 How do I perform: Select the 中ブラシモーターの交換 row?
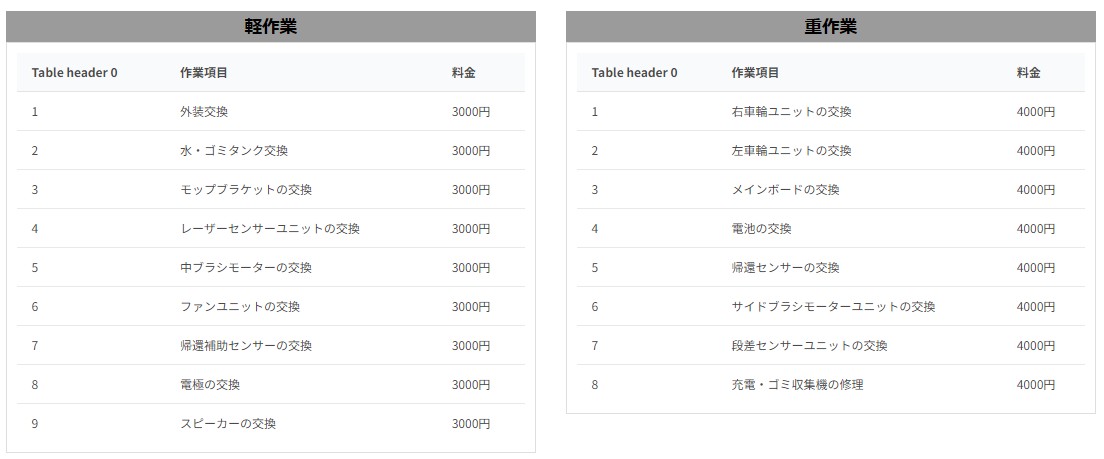(x=246, y=268)
